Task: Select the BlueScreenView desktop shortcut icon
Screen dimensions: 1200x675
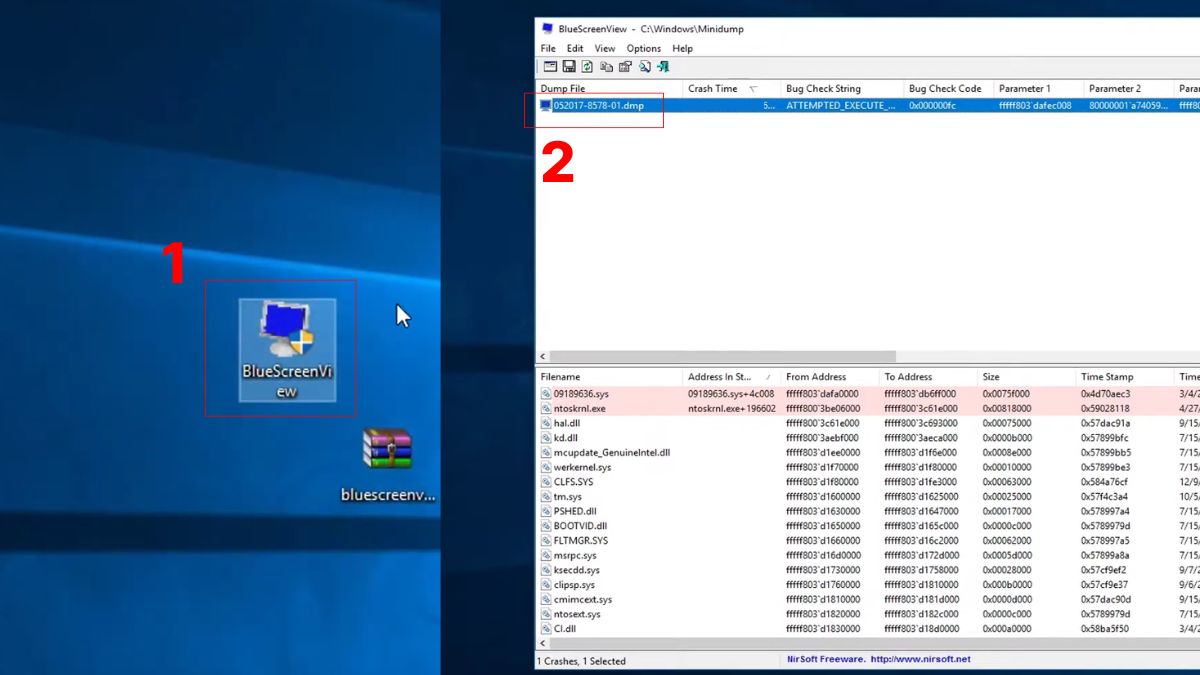Action: click(287, 350)
